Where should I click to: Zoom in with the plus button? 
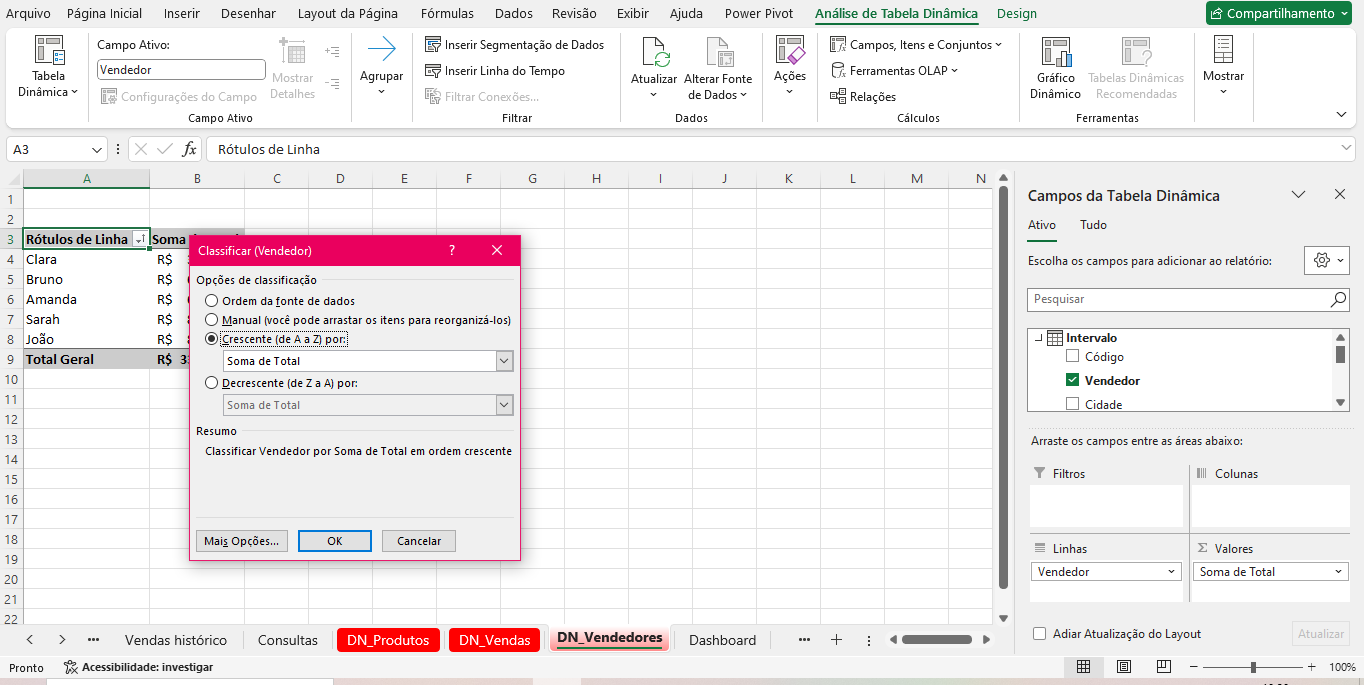(1311, 667)
